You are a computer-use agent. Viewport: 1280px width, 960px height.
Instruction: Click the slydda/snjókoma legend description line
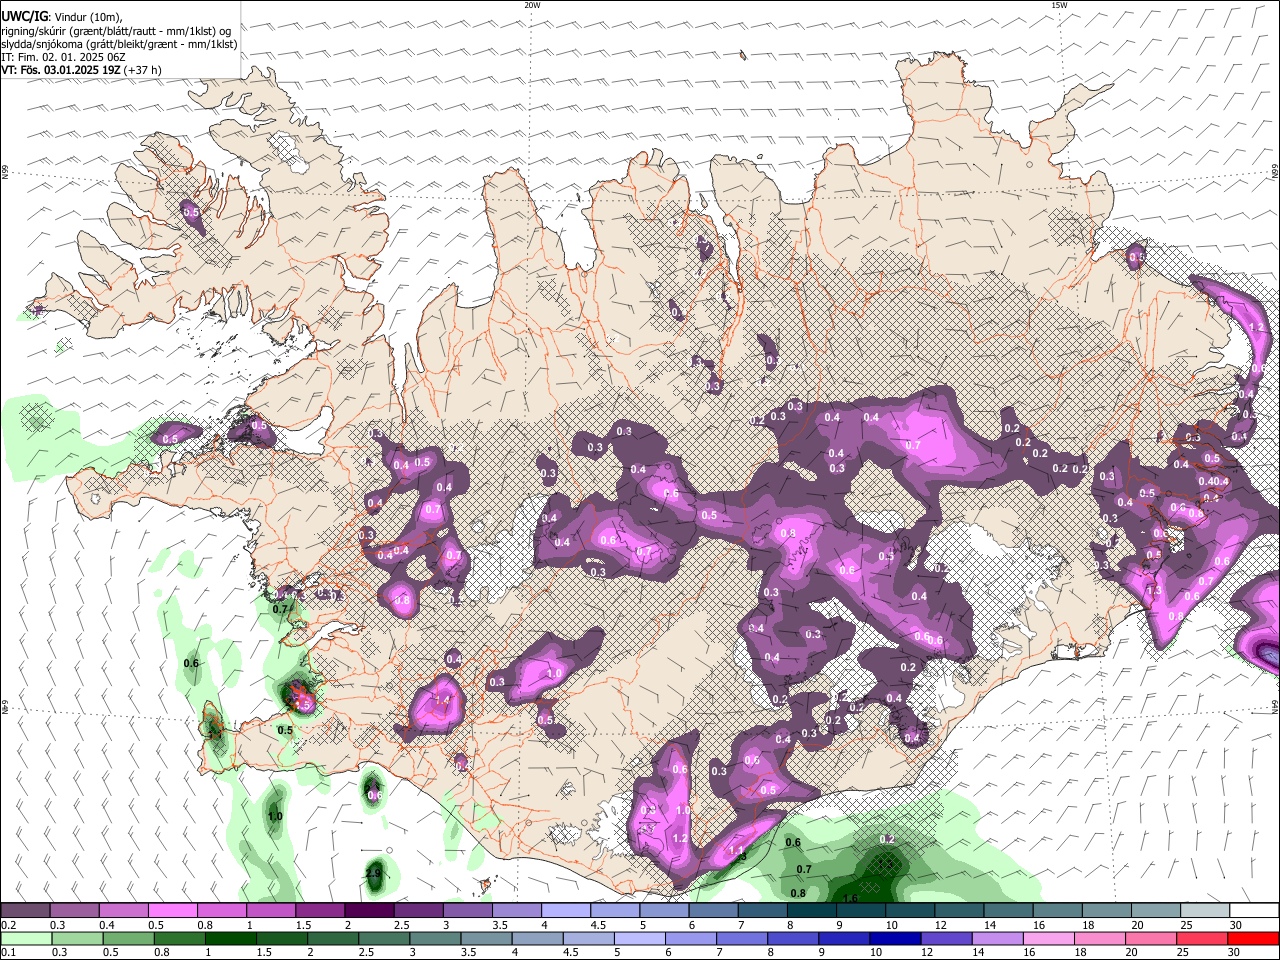(119, 44)
